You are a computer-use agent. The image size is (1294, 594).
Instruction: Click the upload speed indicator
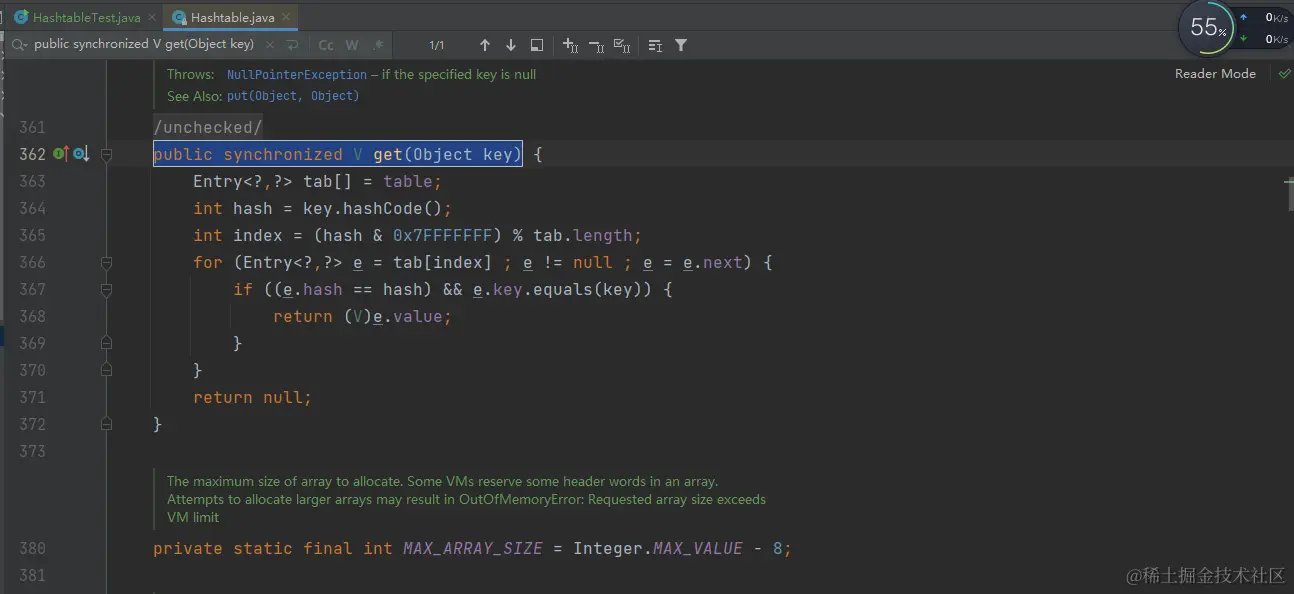coord(1265,17)
